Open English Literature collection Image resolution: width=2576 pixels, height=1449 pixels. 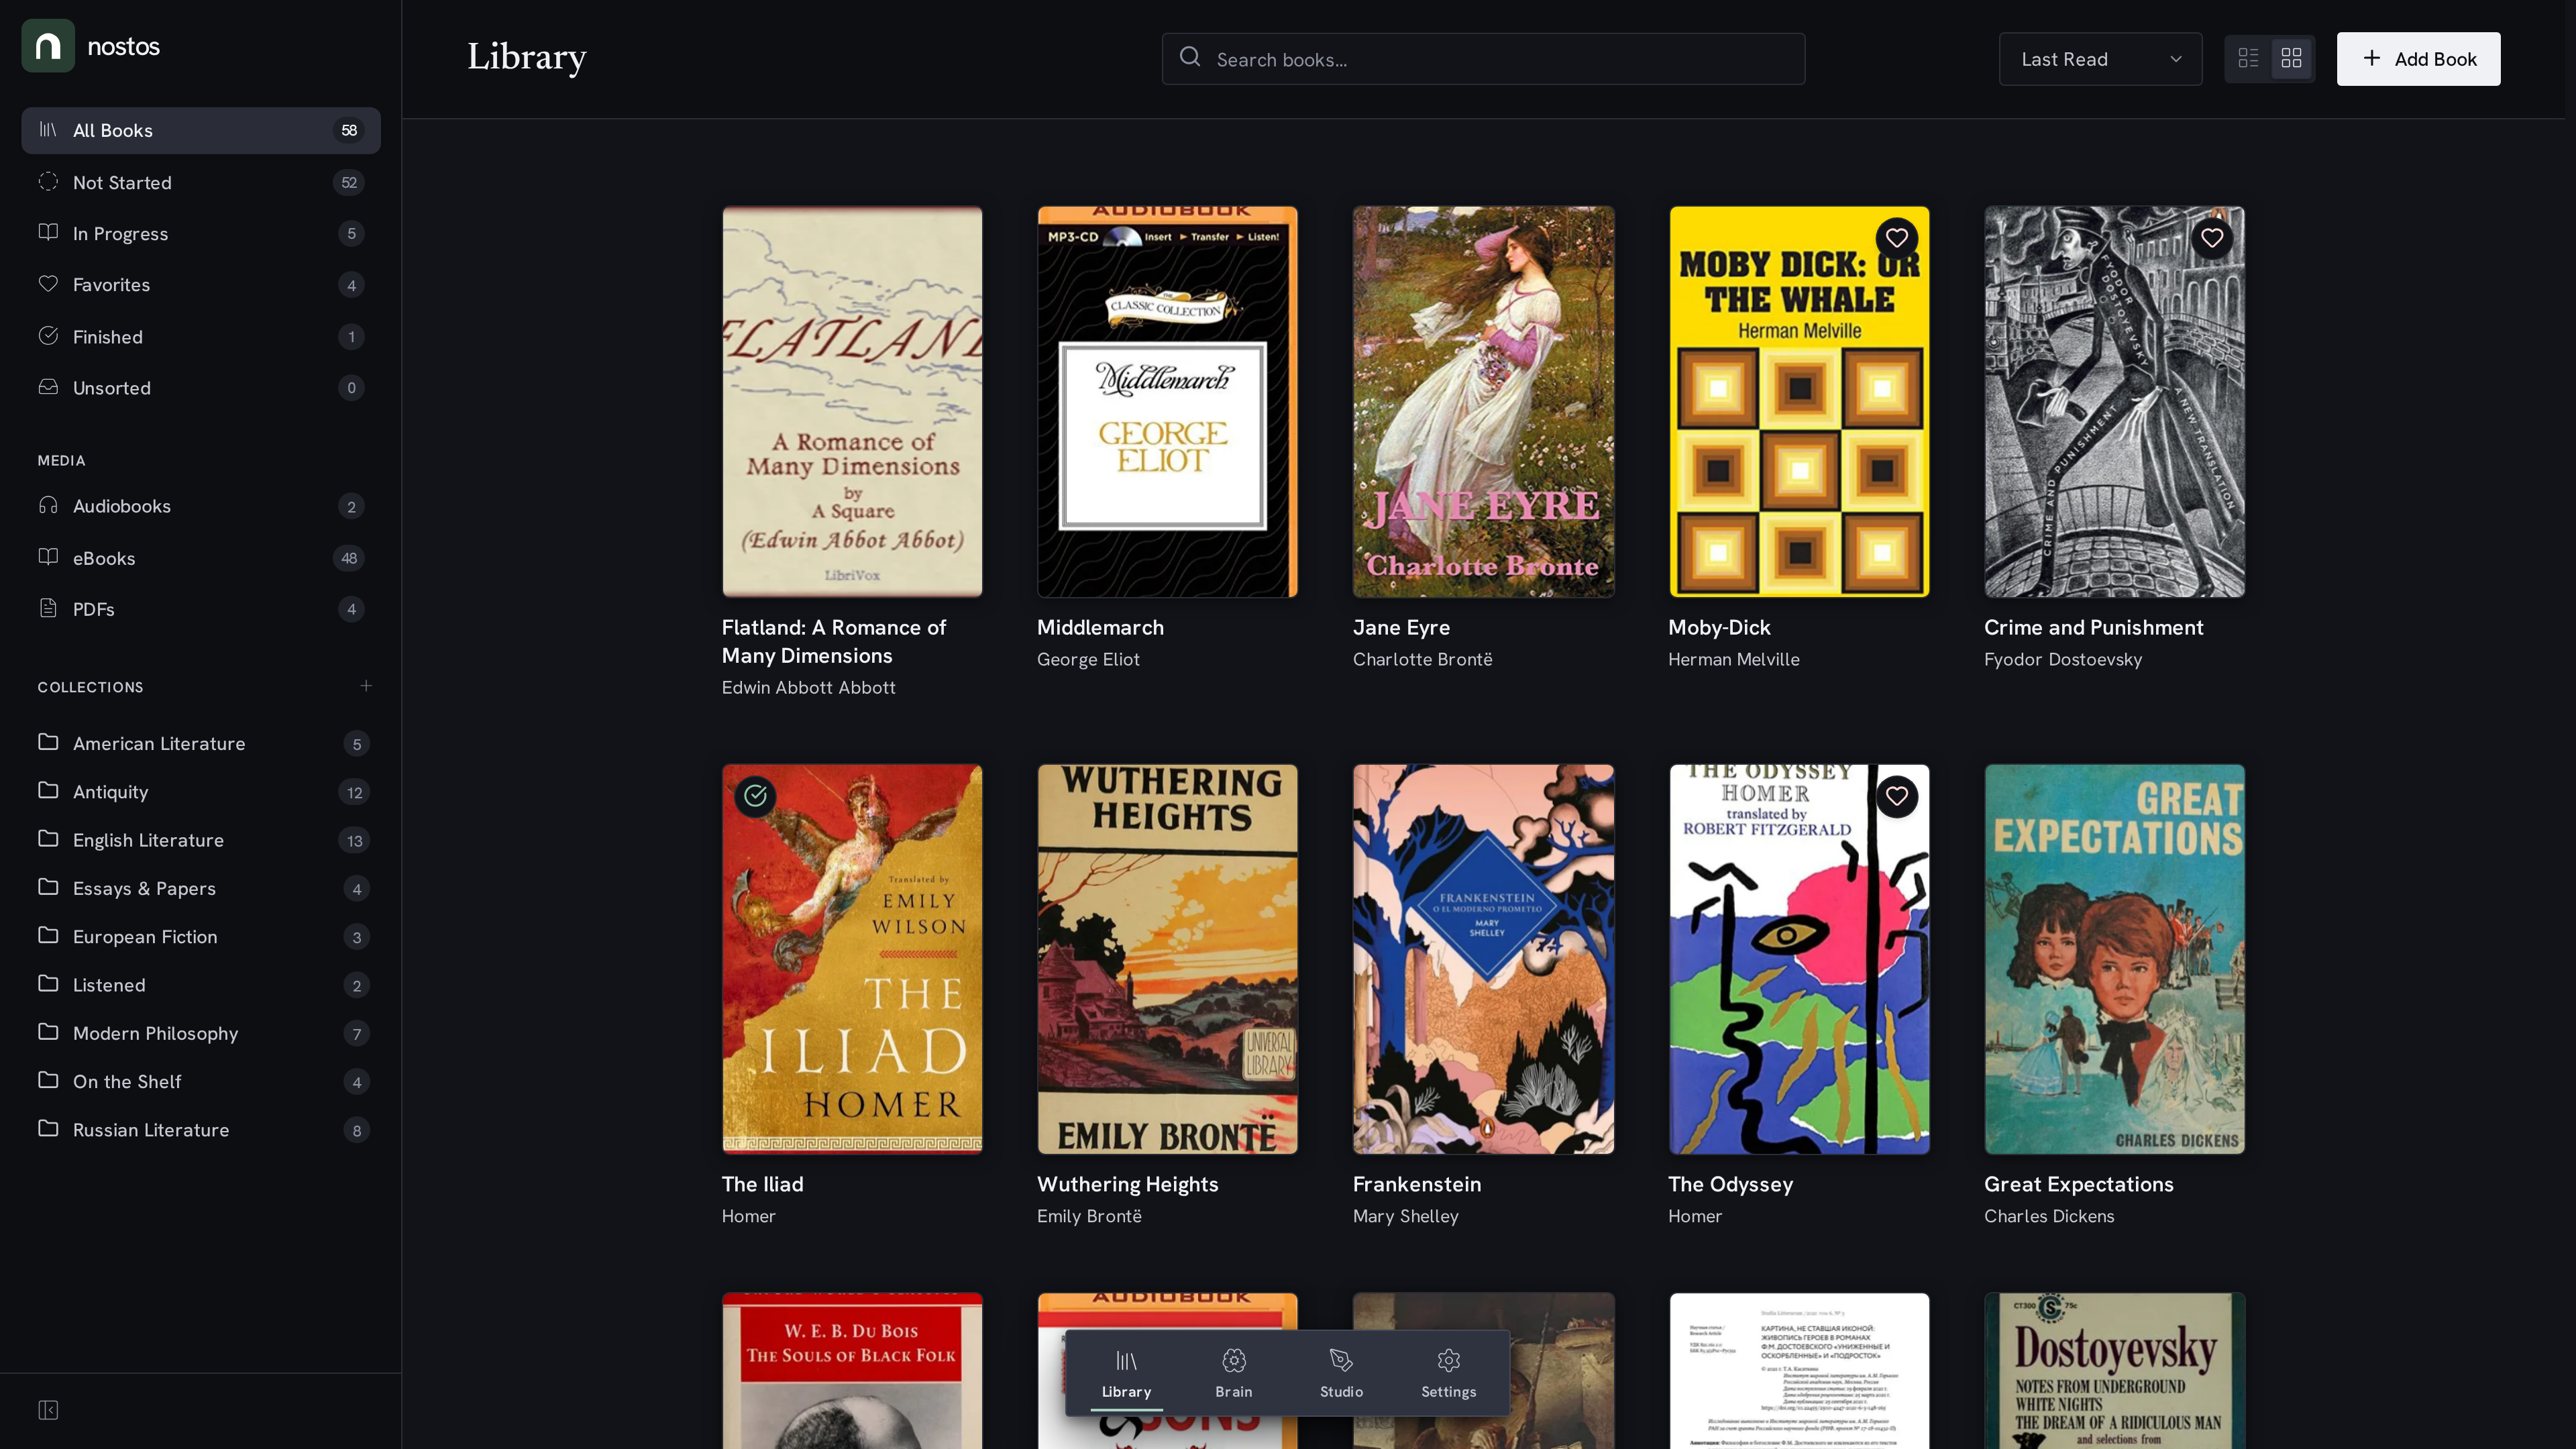(201, 840)
